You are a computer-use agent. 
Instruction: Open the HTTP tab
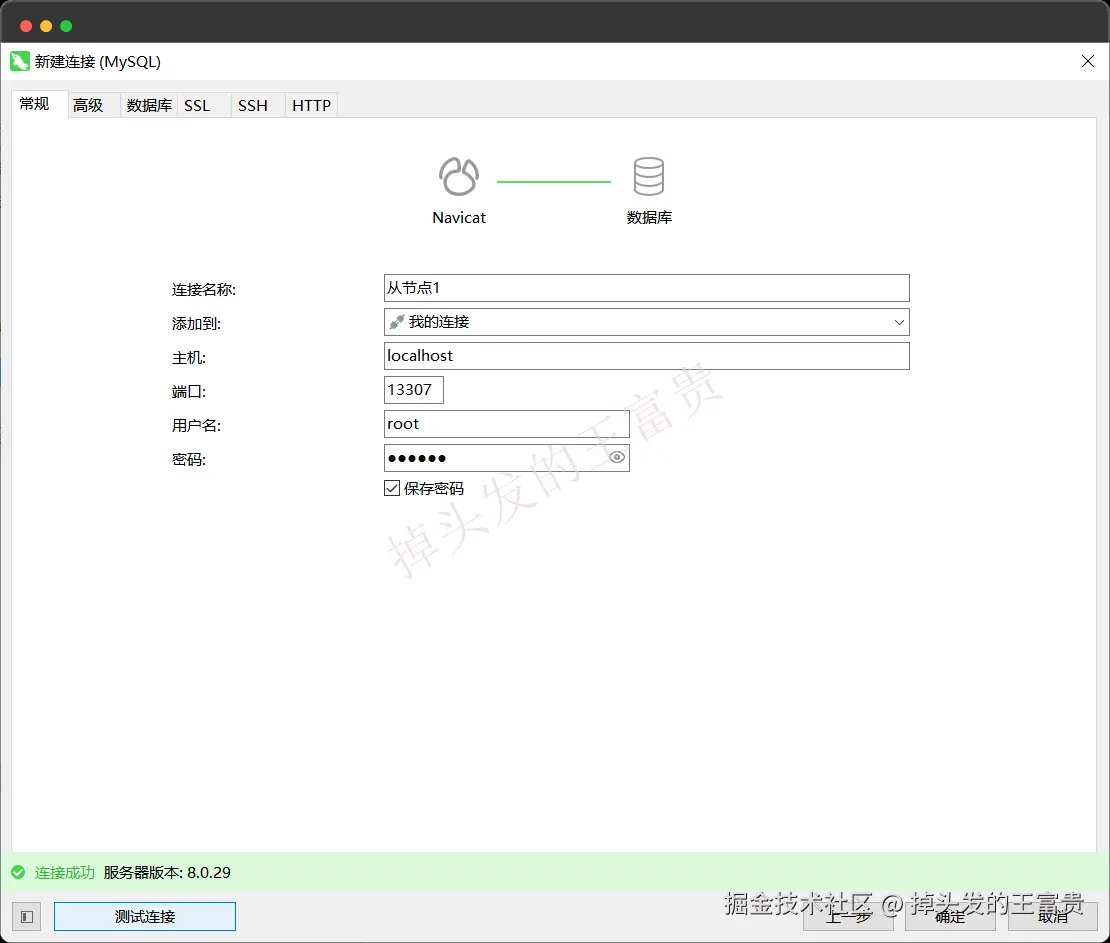coord(311,105)
